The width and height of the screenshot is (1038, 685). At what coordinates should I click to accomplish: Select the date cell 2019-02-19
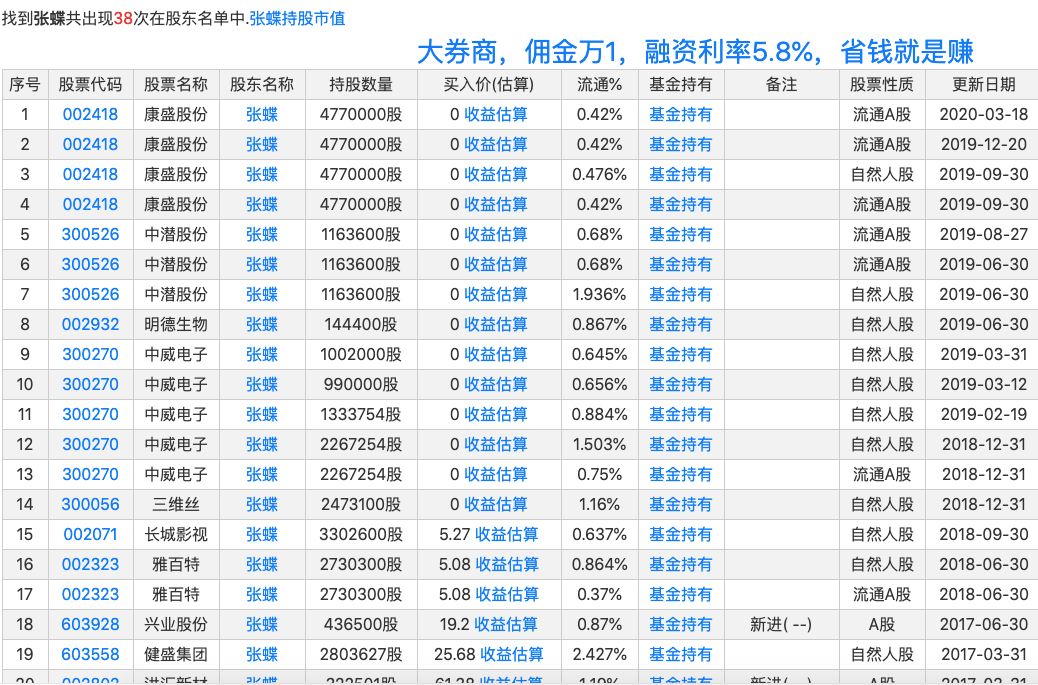tap(983, 414)
